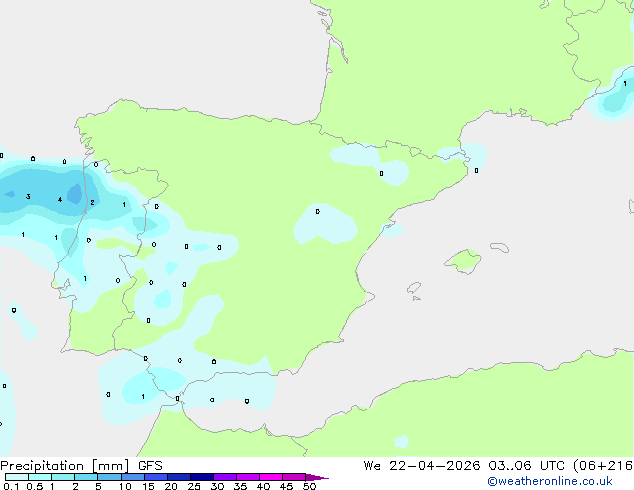The image size is (634, 490).
Task: Click the legend swatch between 35 and 40
Action: coord(247,477)
